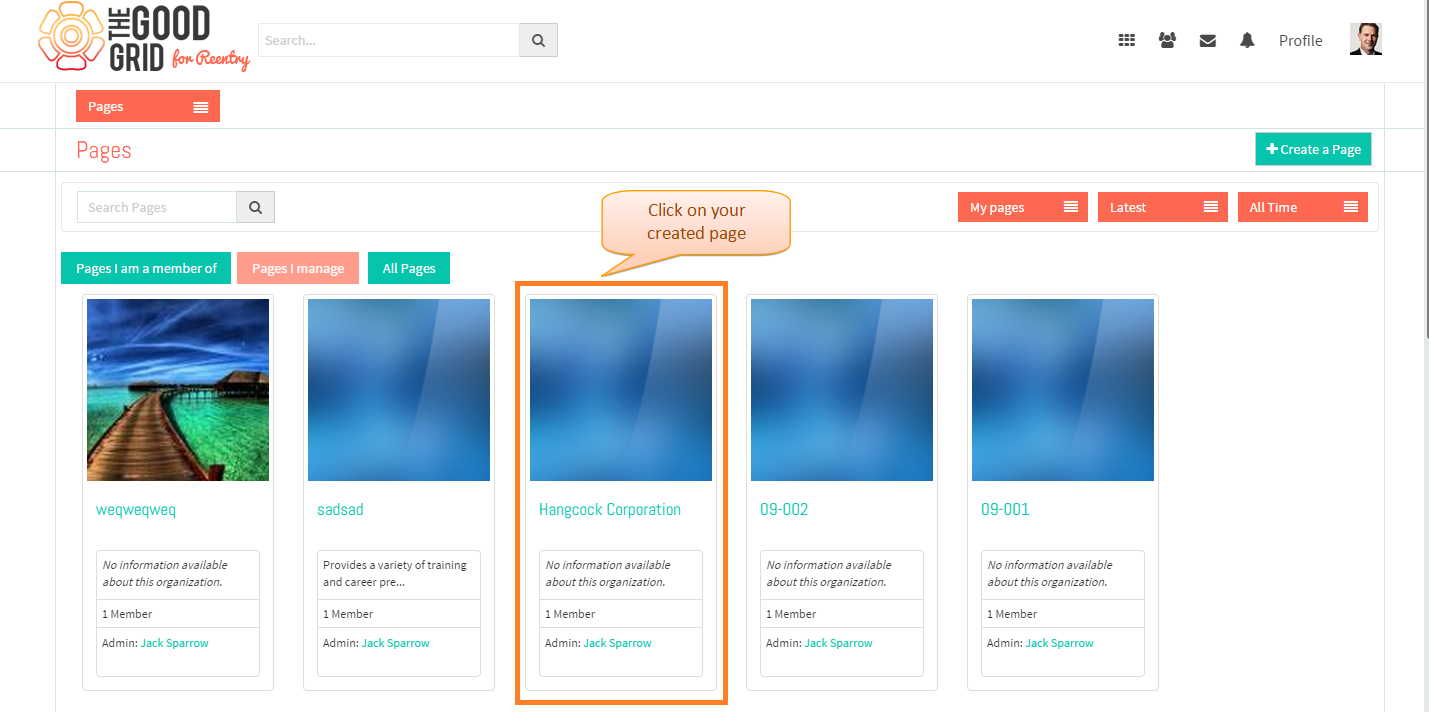Viewport: 1429px width, 712px height.
Task: Expand the Pages menu dropdown
Action: point(148,106)
